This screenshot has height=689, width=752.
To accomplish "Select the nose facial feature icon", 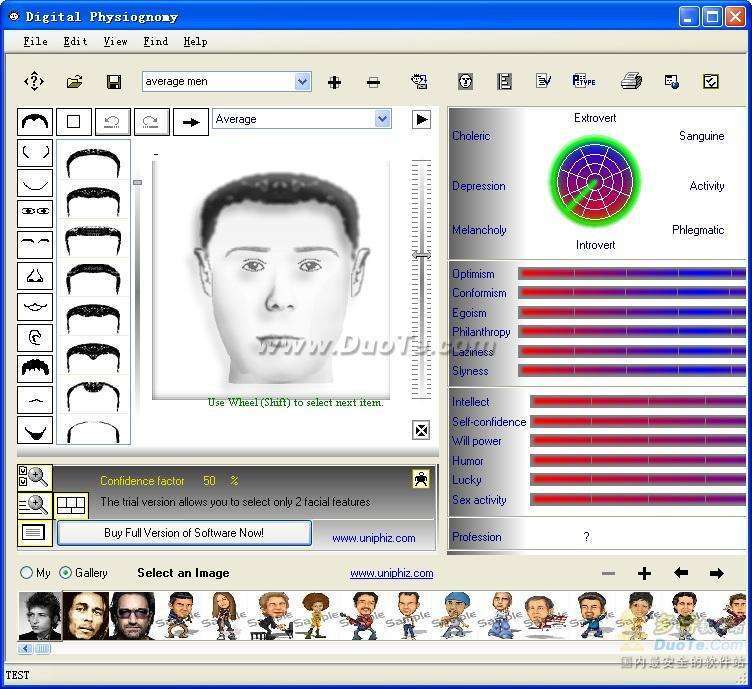I will (35, 276).
